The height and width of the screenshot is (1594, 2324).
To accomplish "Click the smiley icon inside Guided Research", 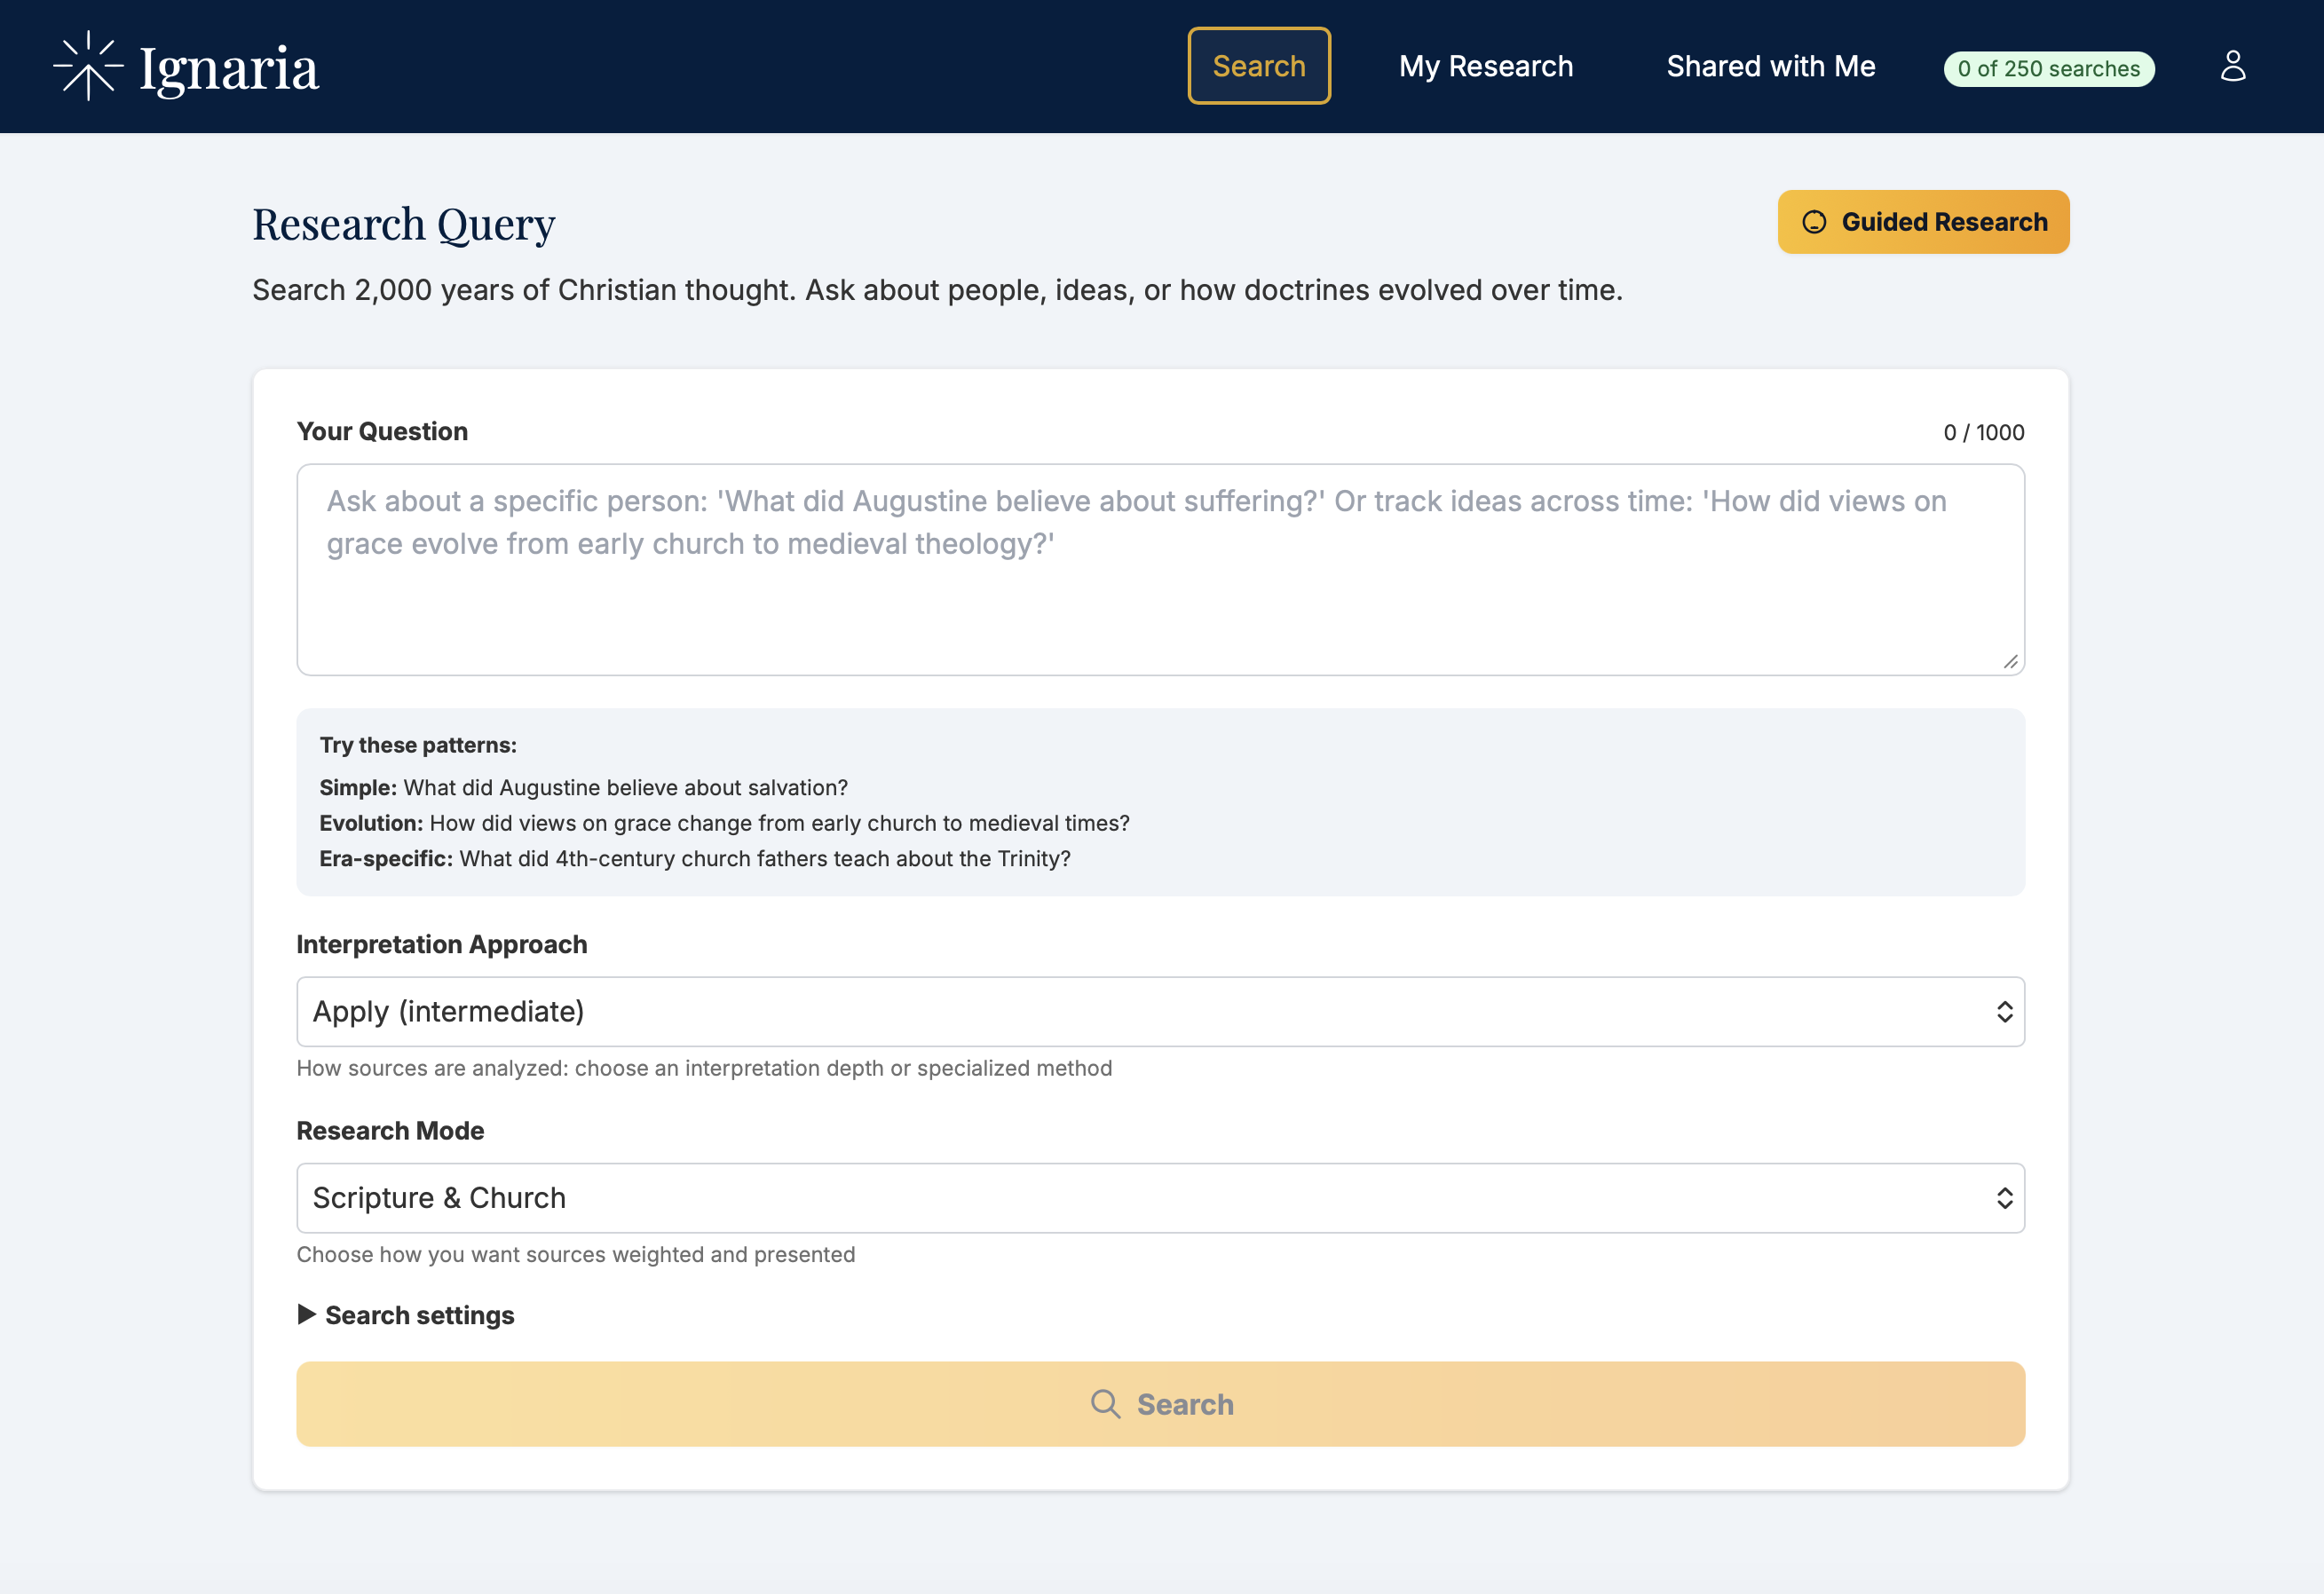I will point(1815,222).
